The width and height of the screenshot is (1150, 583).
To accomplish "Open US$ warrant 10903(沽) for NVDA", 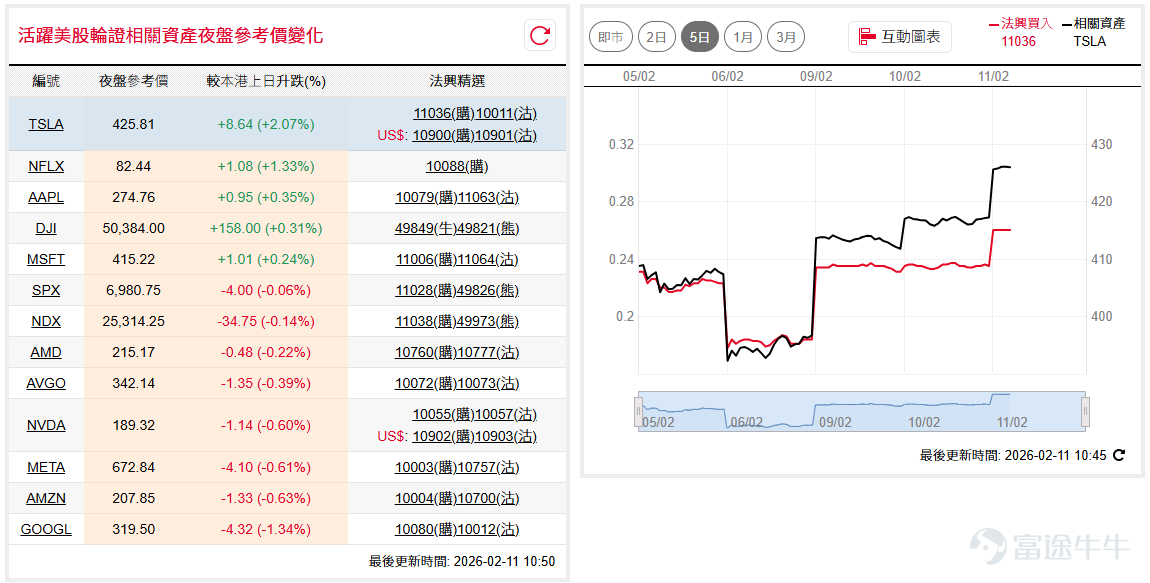I will (506, 436).
